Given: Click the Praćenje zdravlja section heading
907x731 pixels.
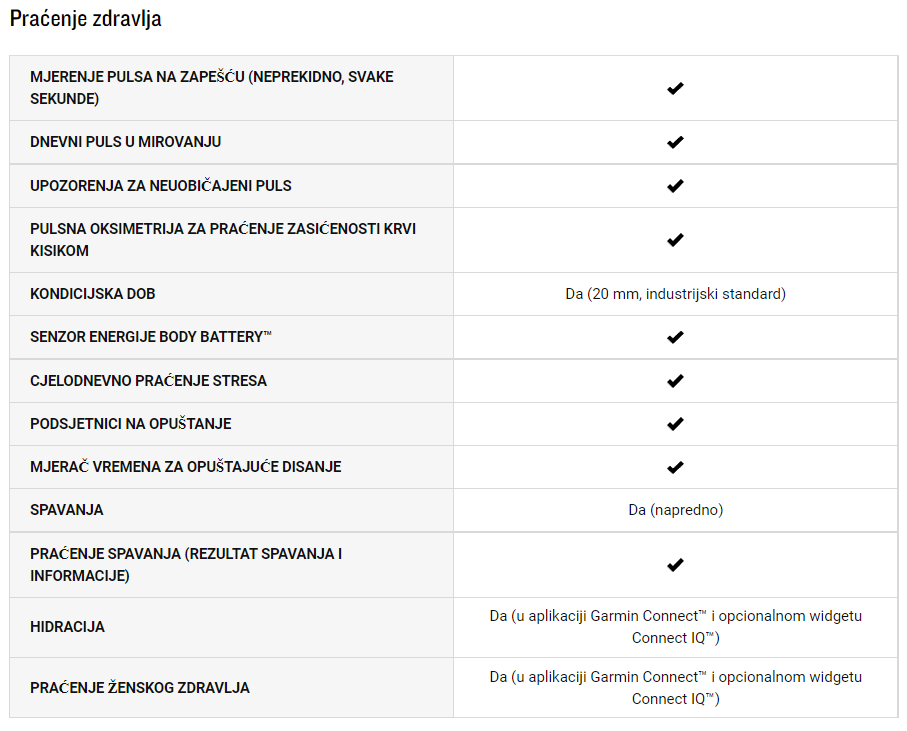Looking at the screenshot, I should click(86, 19).
